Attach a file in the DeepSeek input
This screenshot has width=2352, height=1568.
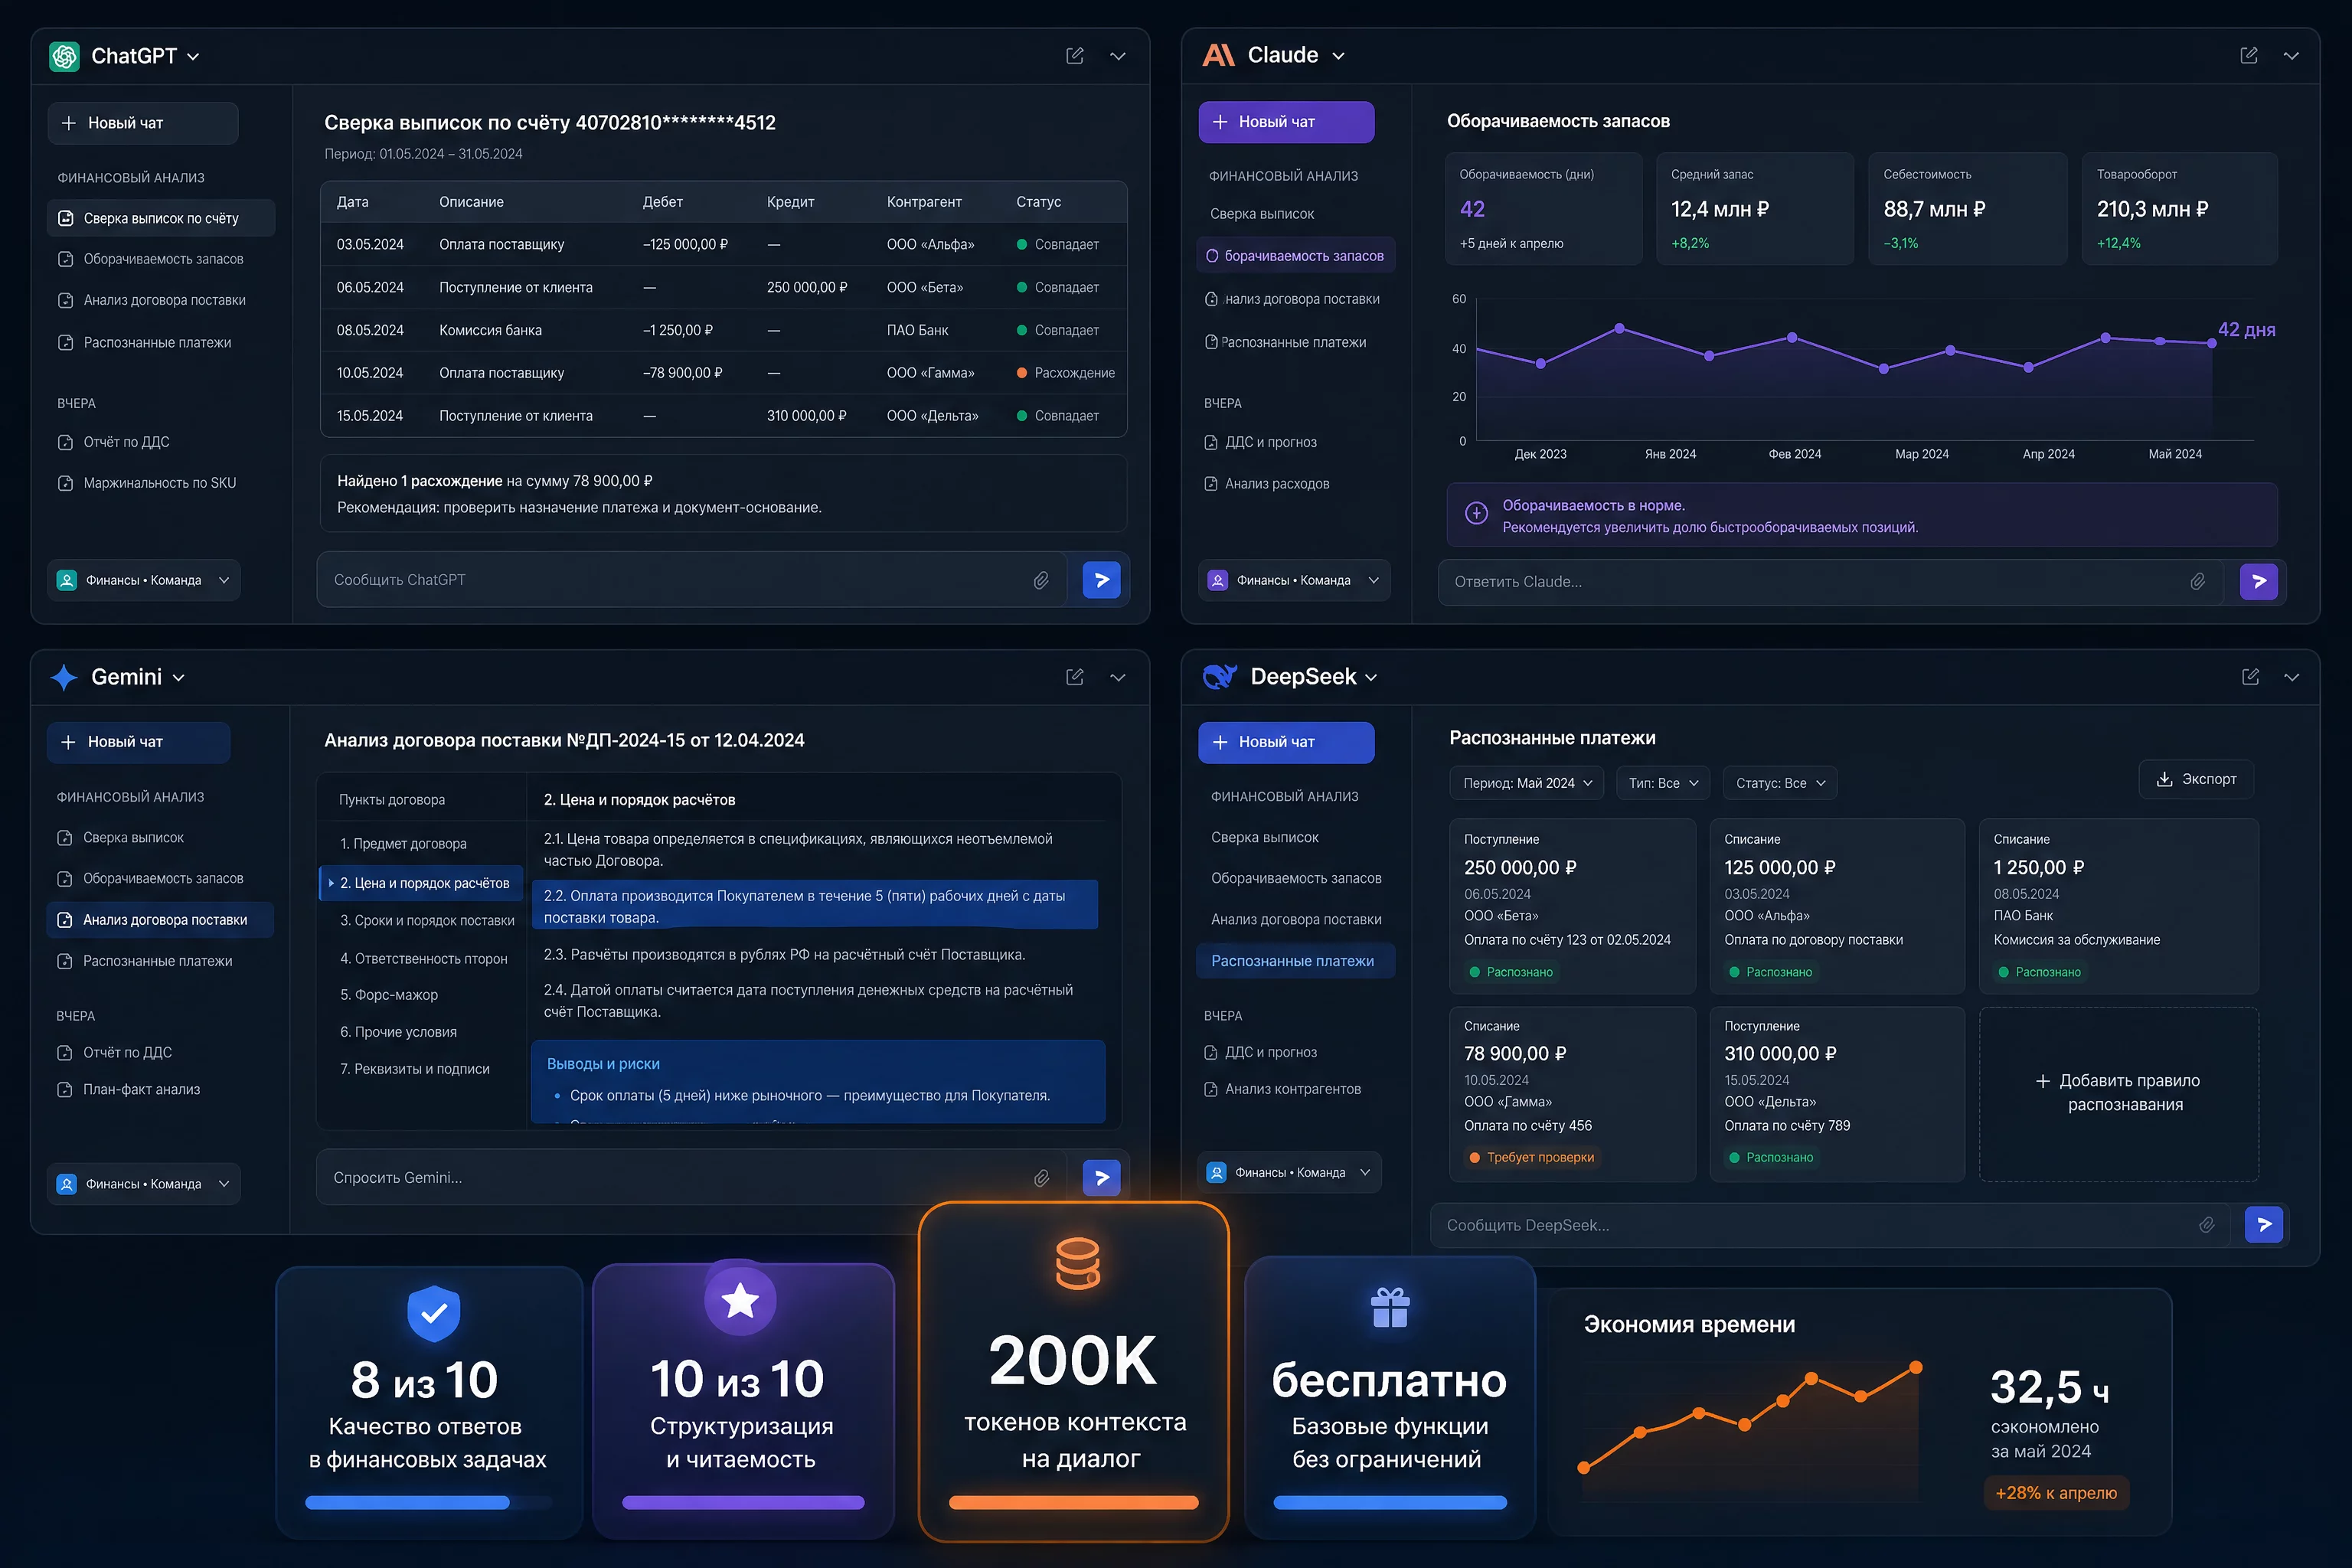2207,1225
